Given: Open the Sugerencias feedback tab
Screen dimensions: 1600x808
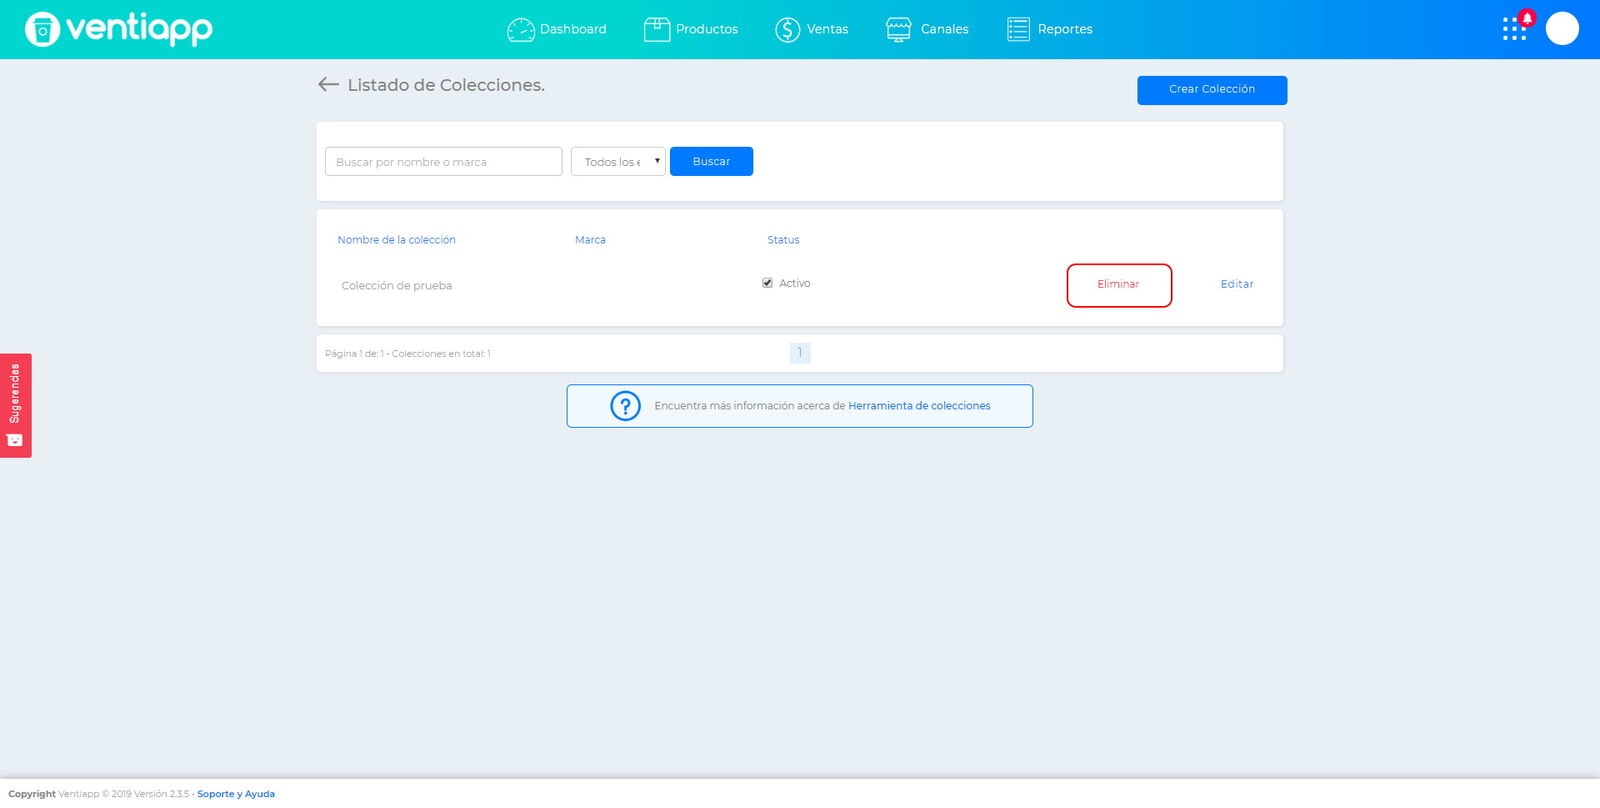Looking at the screenshot, I should point(16,405).
